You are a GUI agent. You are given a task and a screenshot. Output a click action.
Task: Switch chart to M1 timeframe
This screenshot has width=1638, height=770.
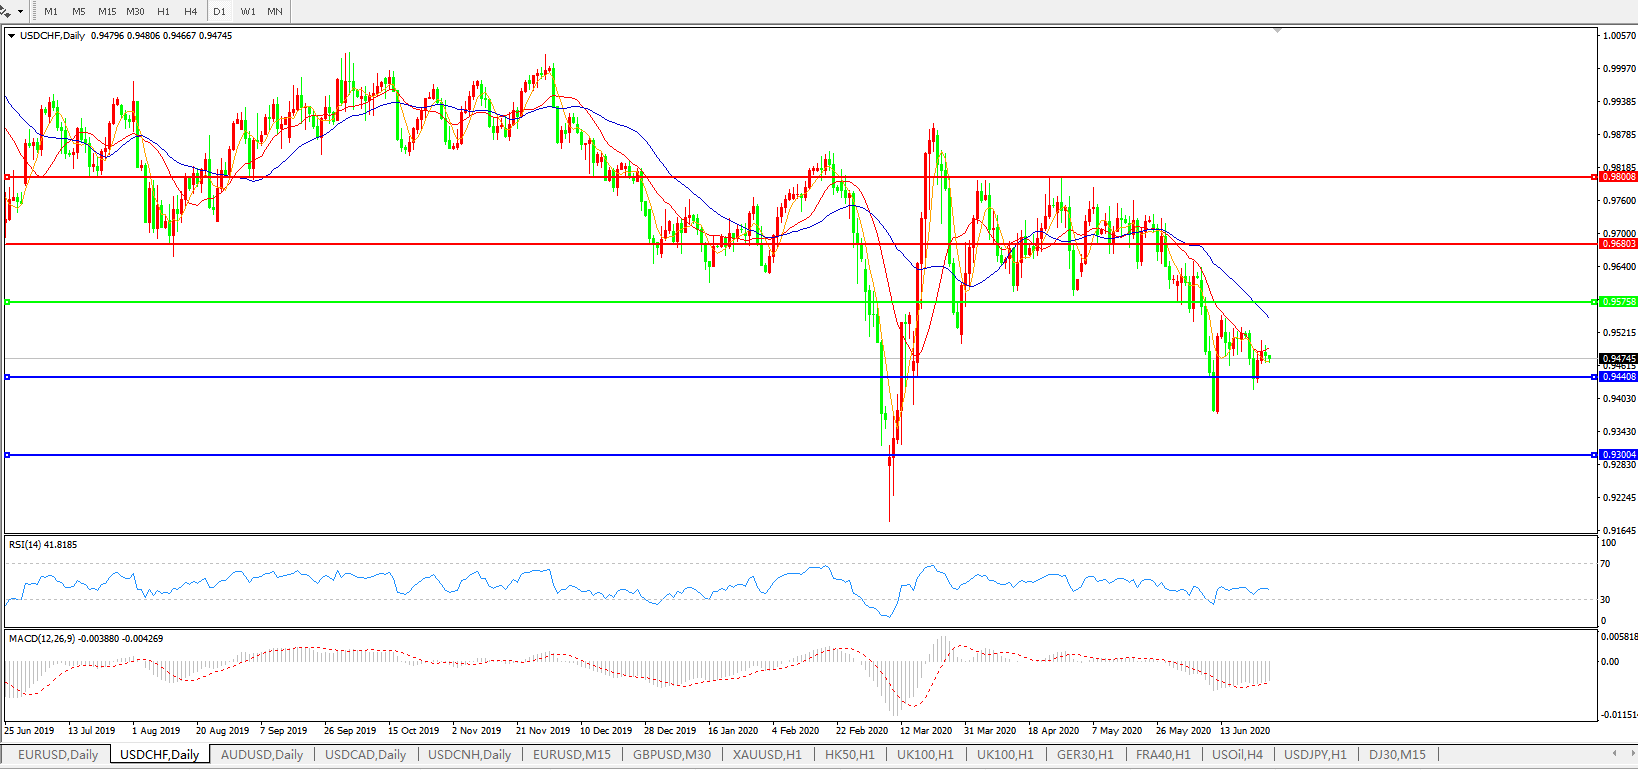(51, 12)
